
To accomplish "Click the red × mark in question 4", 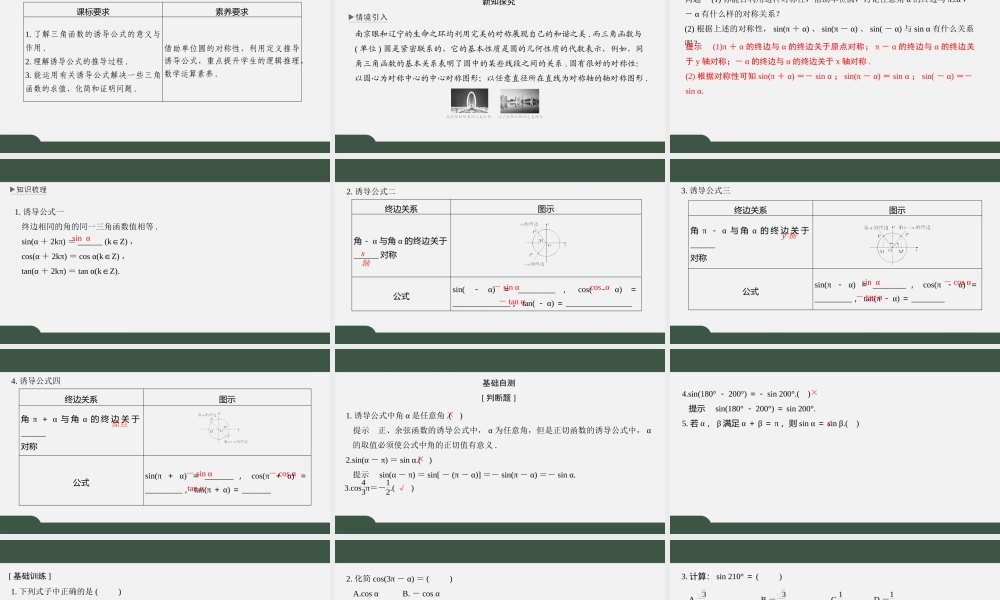I will (x=815, y=393).
